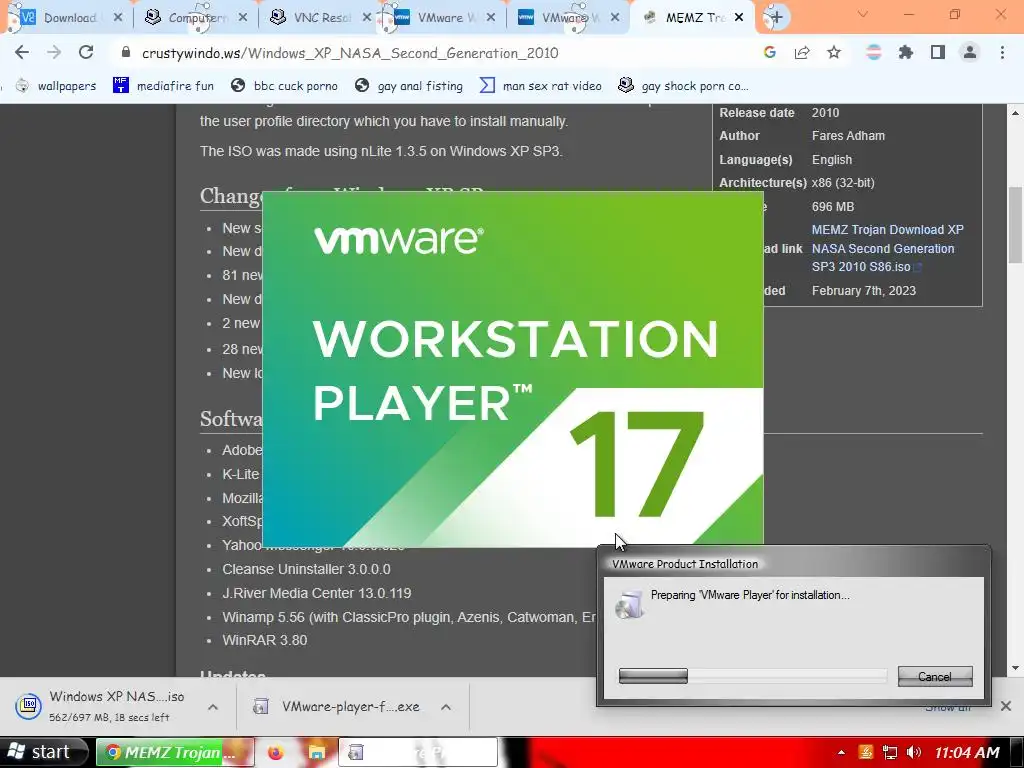This screenshot has height=768, width=1024.
Task: Select the VMware installer taskbar button
Action: click(418, 752)
